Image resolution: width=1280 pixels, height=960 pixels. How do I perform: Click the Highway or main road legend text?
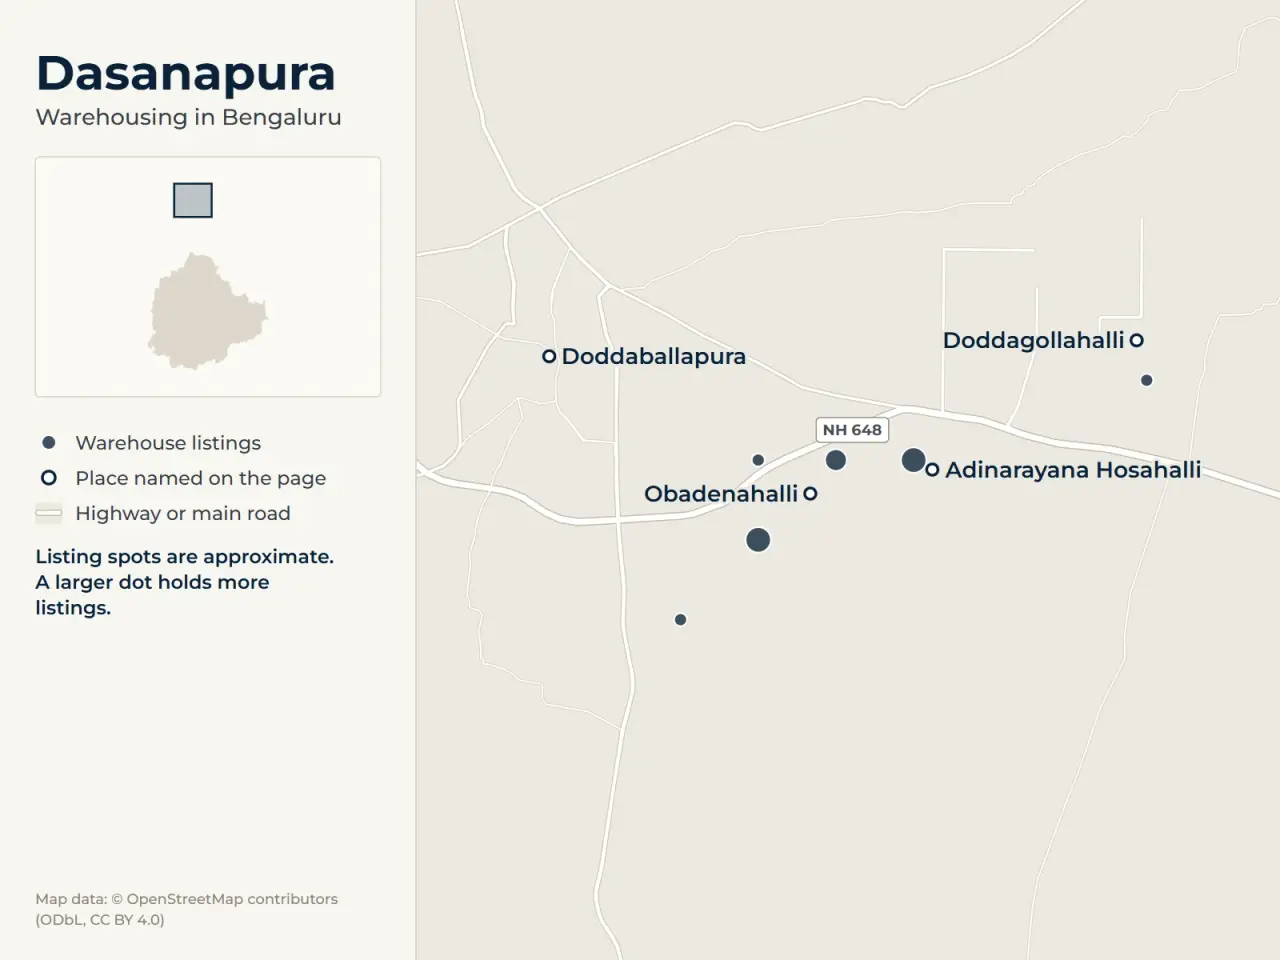tap(183, 514)
